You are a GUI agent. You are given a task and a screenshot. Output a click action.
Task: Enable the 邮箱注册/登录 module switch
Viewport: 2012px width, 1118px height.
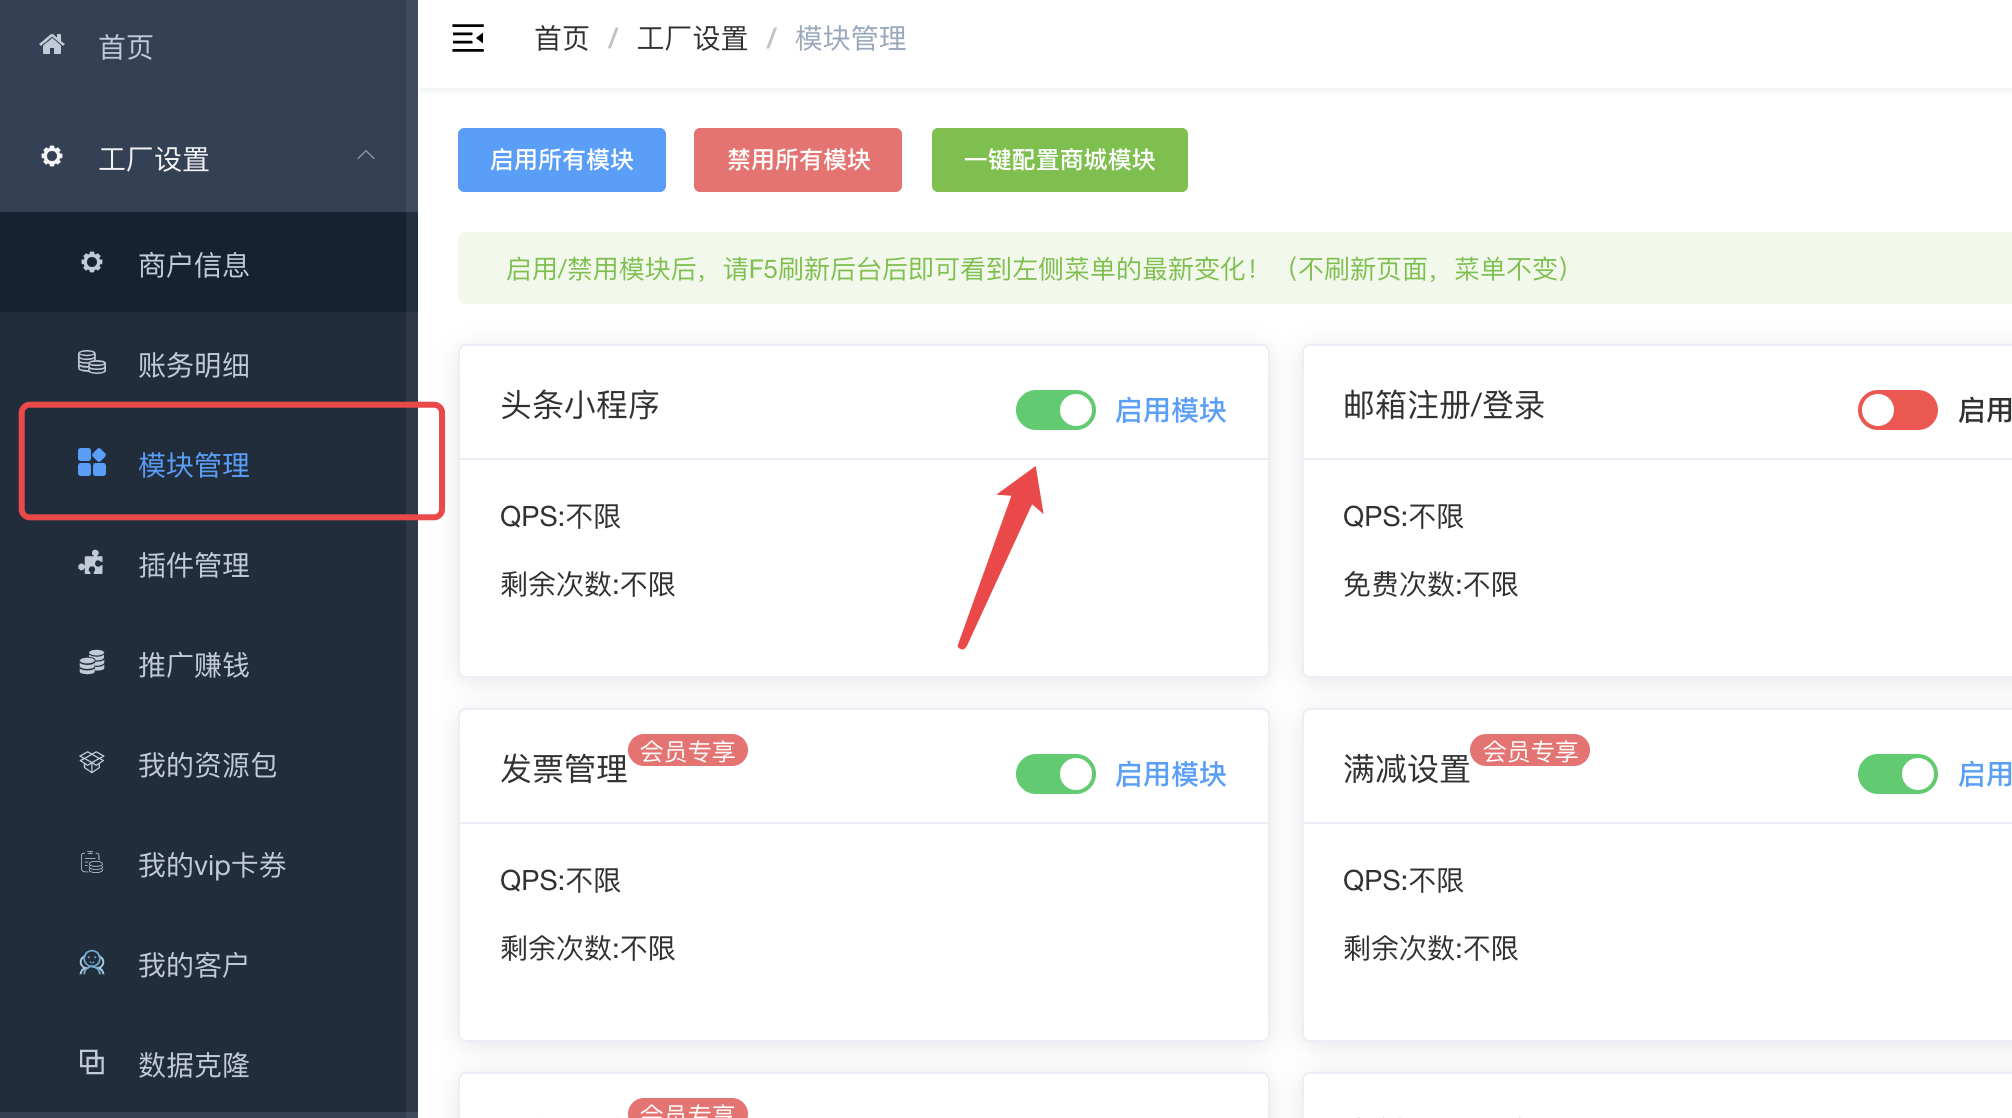coord(1897,410)
